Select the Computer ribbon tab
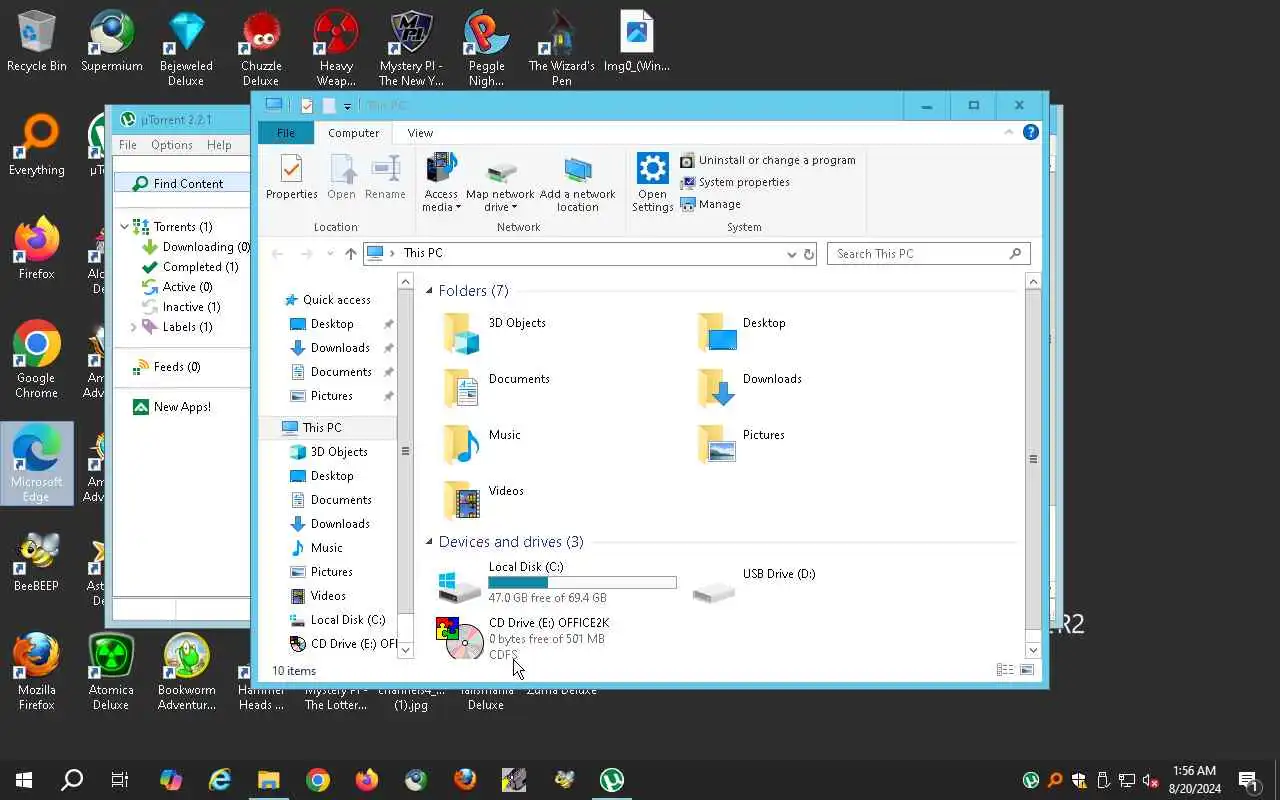This screenshot has width=1280, height=800. 354,133
